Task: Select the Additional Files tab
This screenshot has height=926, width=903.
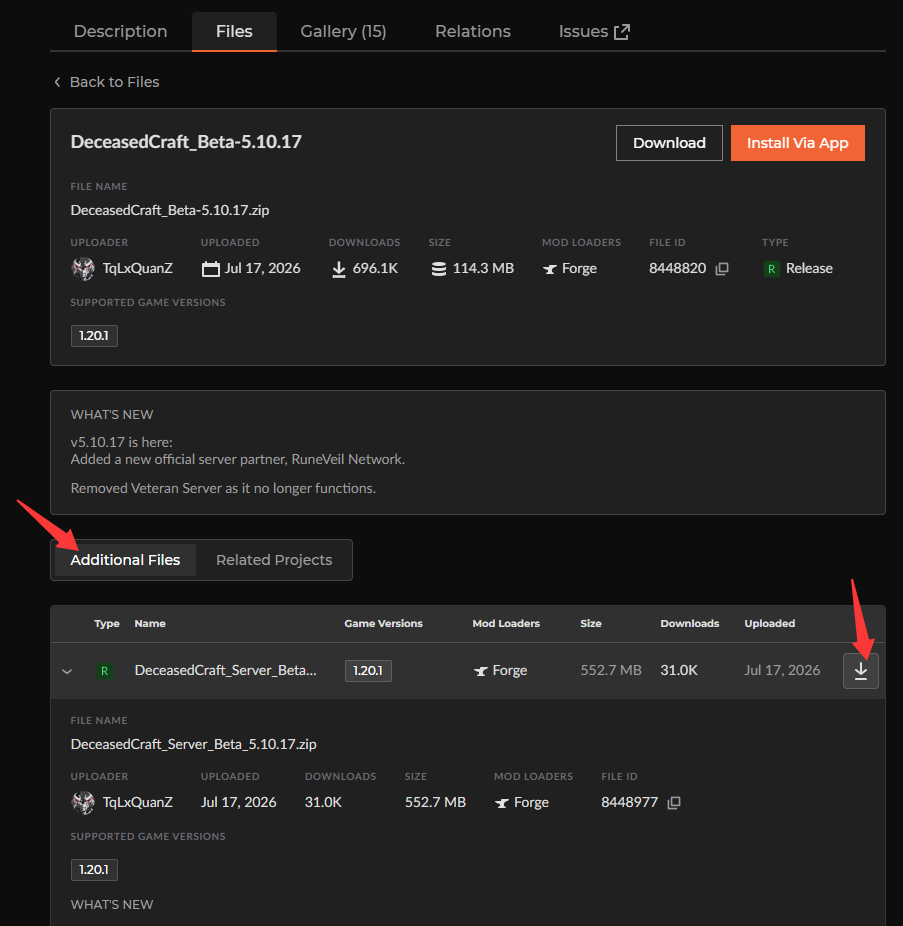Action: (125, 560)
